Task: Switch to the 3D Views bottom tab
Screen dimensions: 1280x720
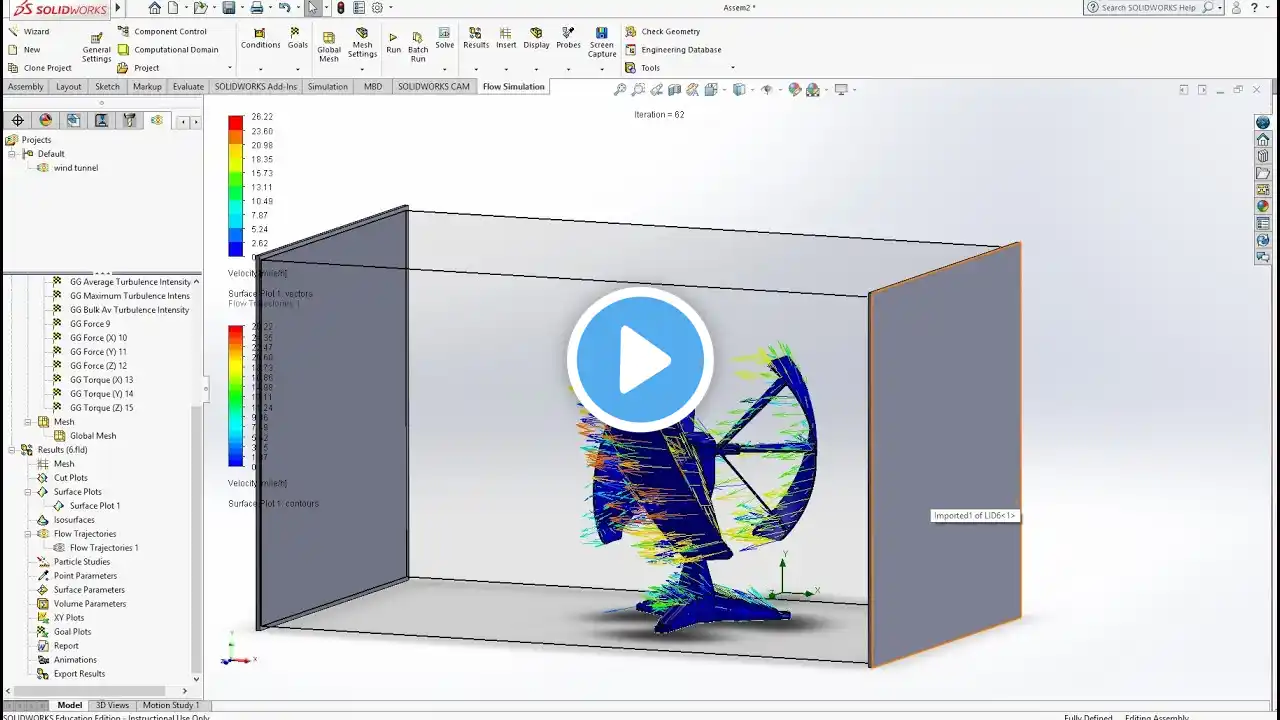Action: pos(112,705)
